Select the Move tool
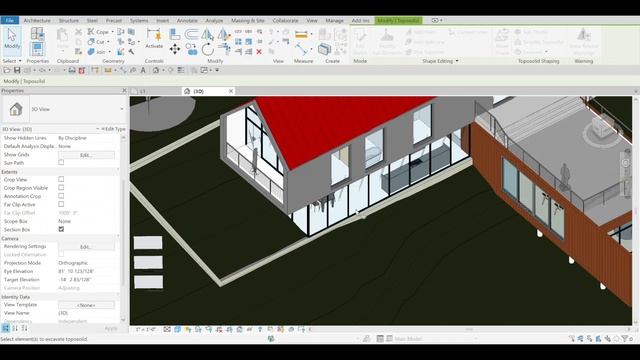Image resolution: width=640 pixels, height=360 pixels. click(x=175, y=49)
